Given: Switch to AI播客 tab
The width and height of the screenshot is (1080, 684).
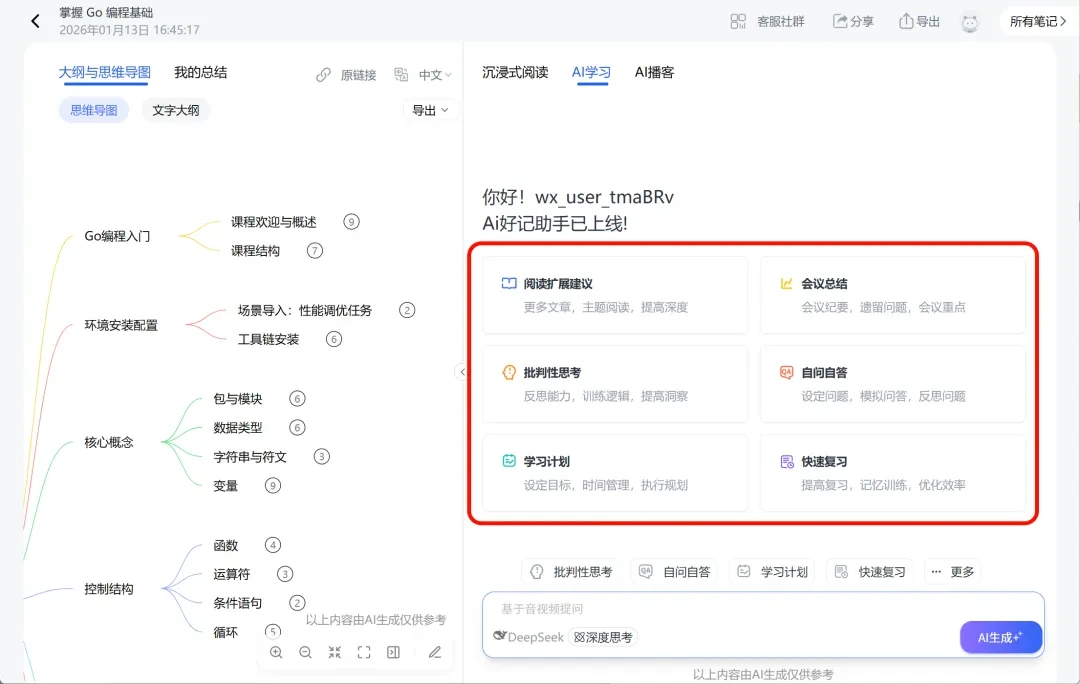Looking at the screenshot, I should point(654,72).
